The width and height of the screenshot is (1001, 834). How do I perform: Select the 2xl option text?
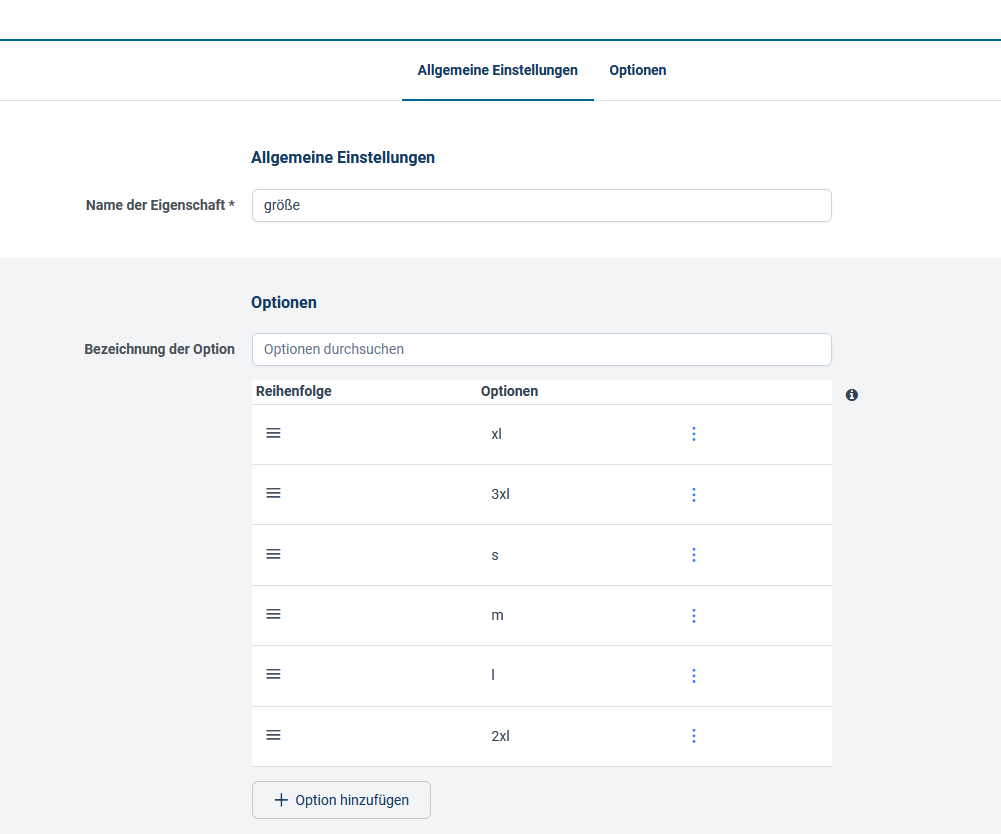pos(500,736)
